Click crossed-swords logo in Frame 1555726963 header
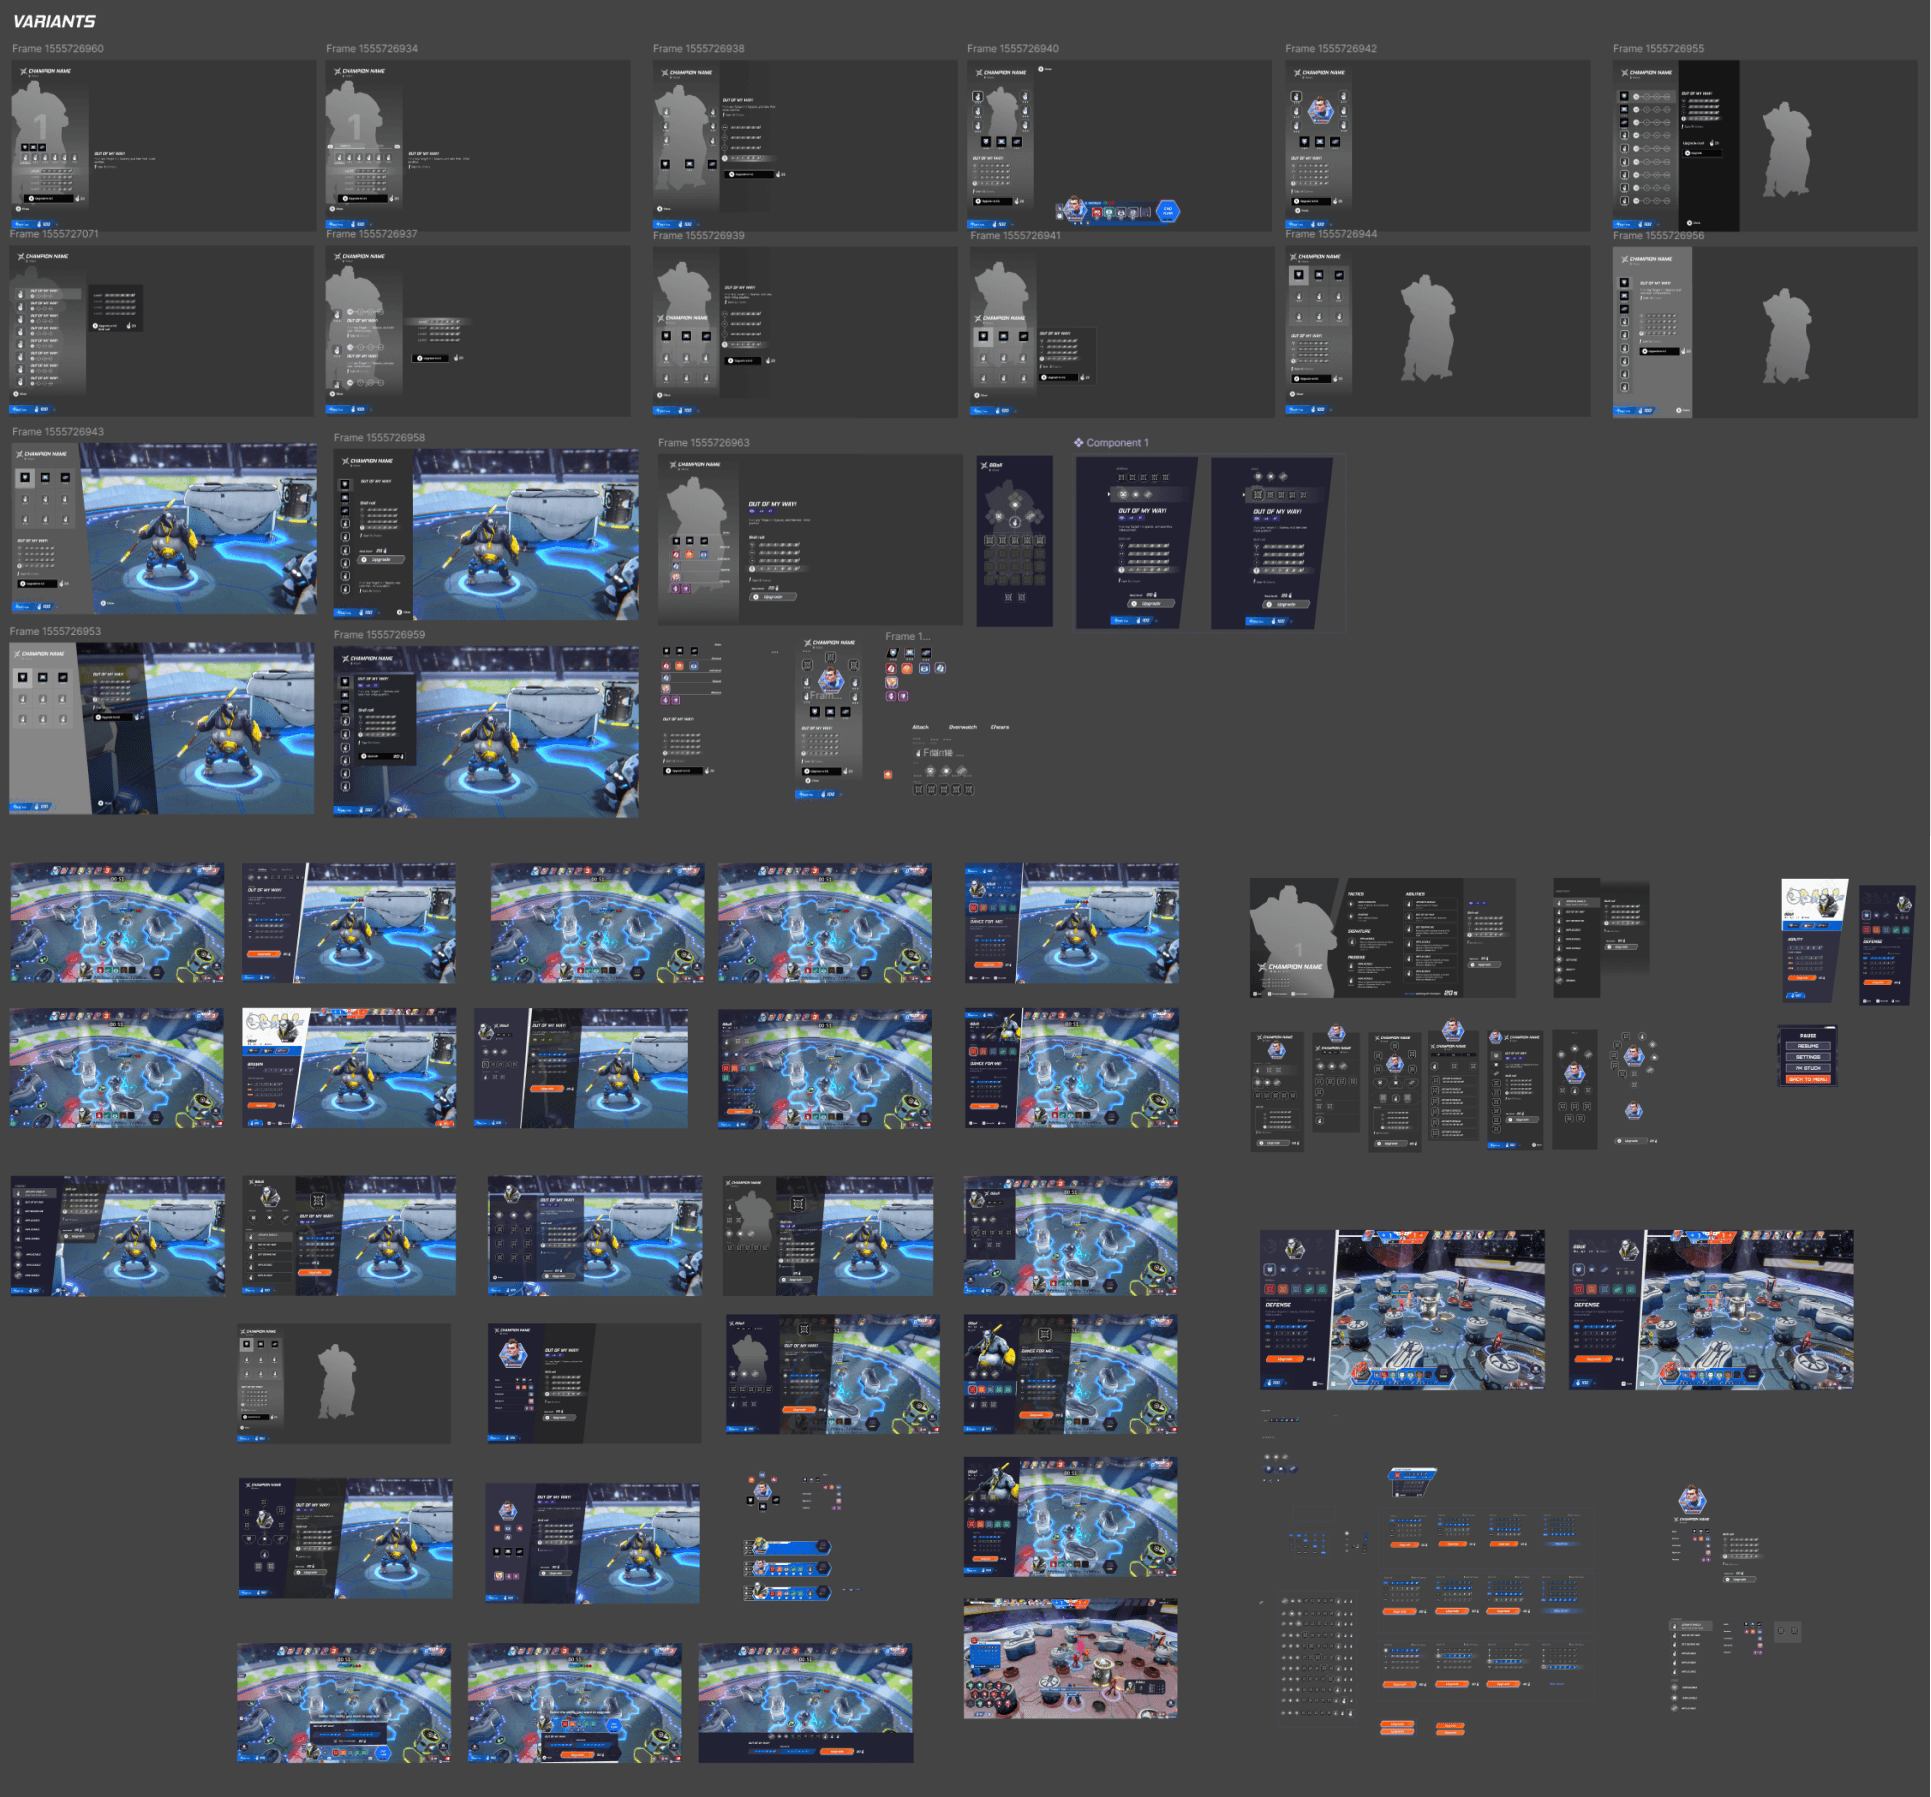Screen dimensions: 1931x1797 click(x=671, y=465)
